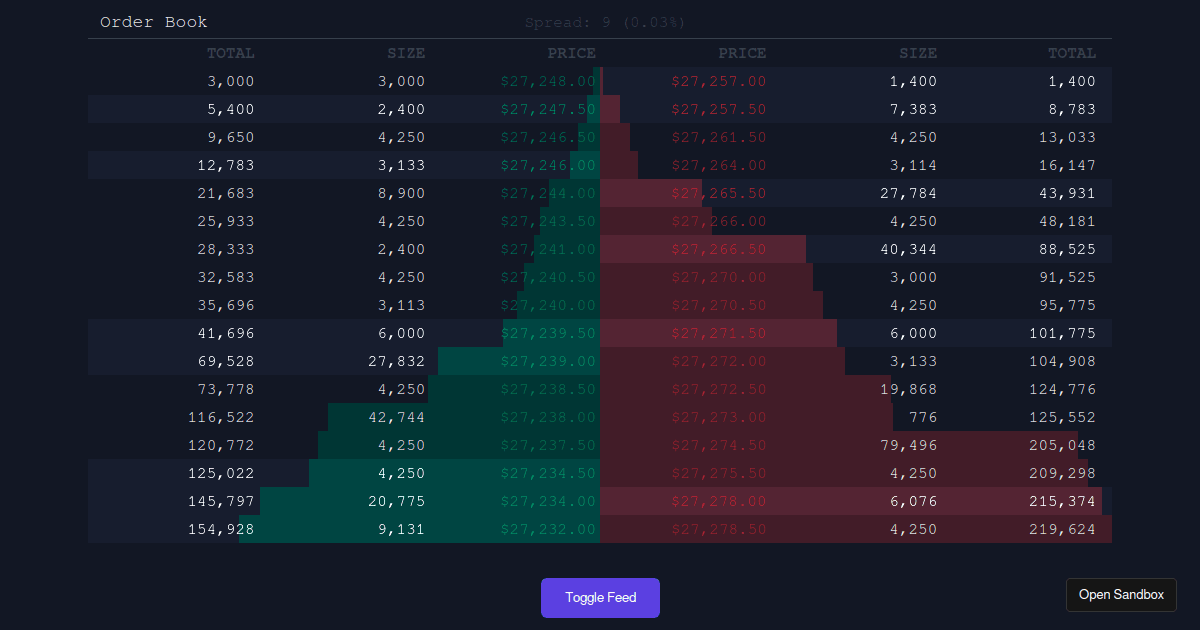Select ask price $27,261.50
Screen dimensions: 1200x630
719,137
